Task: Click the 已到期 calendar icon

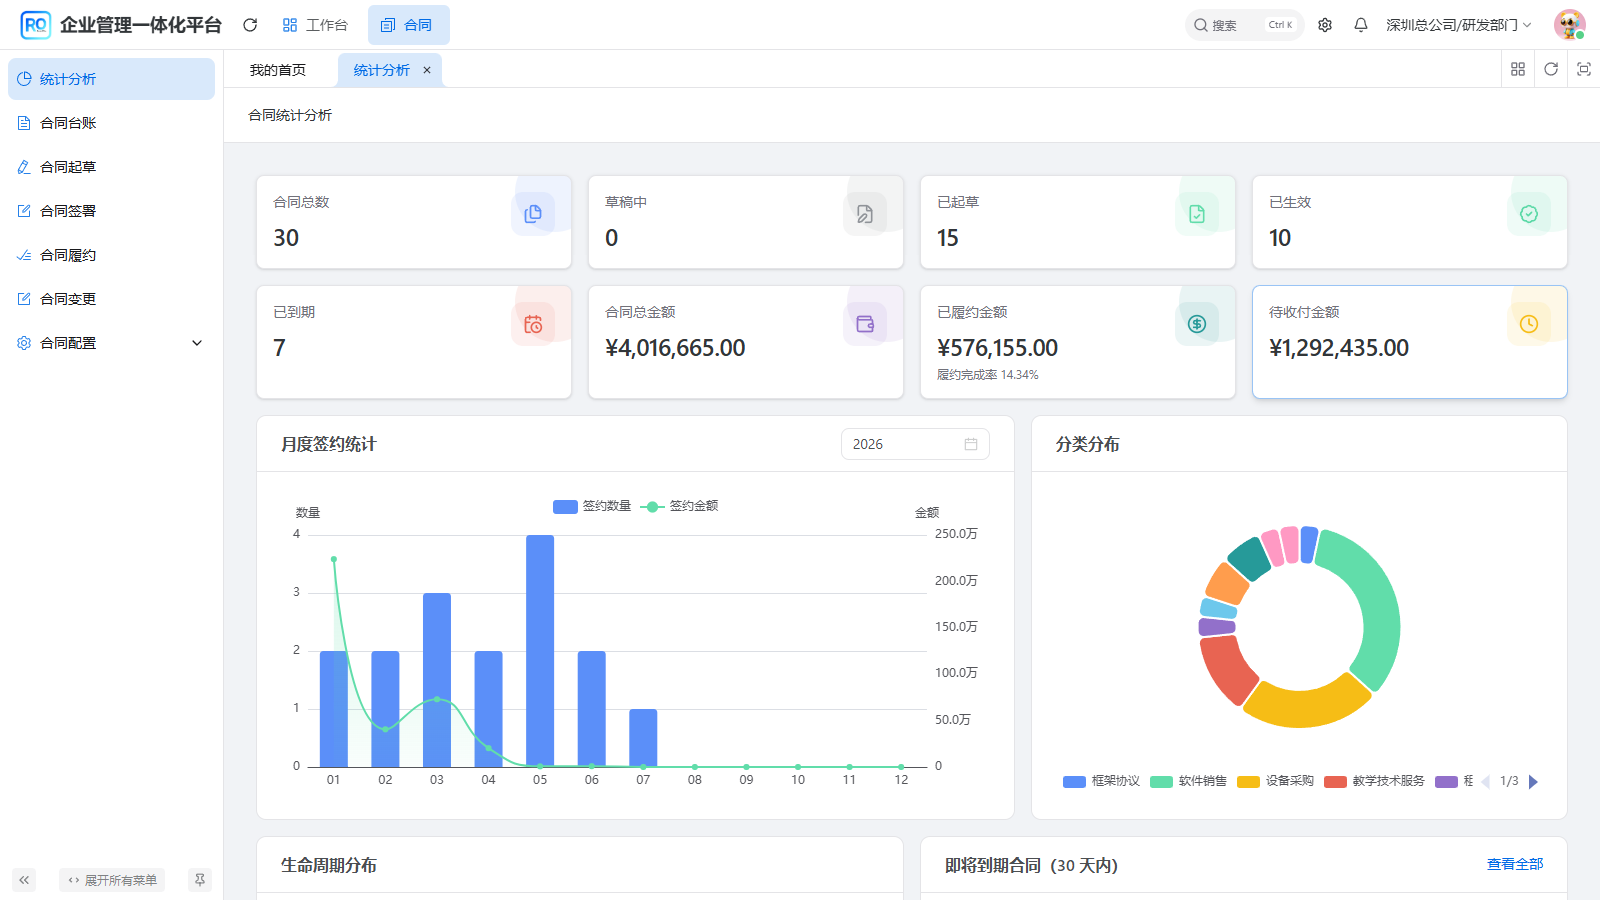Action: coord(533,324)
